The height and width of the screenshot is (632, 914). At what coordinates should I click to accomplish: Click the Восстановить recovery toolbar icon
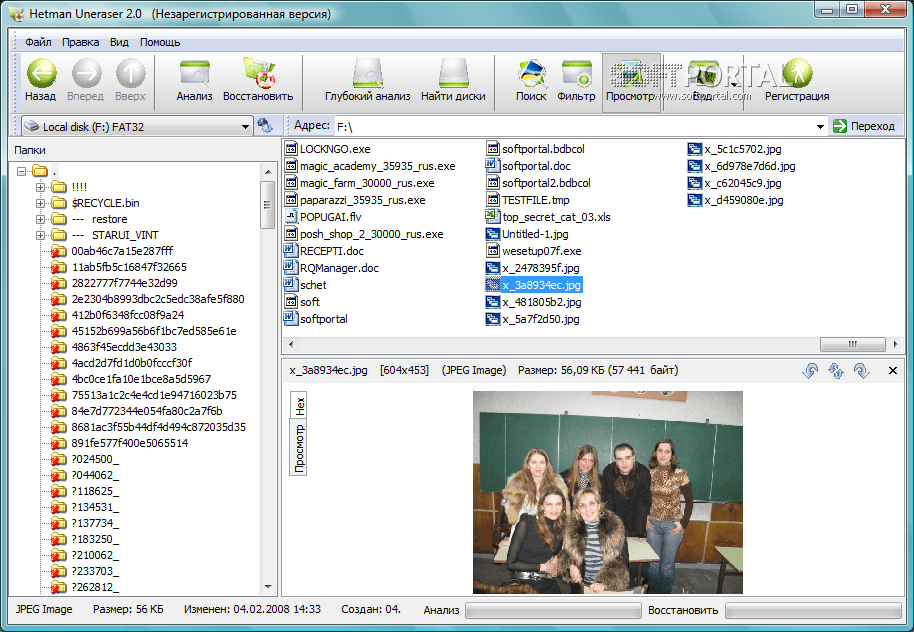pos(258,73)
